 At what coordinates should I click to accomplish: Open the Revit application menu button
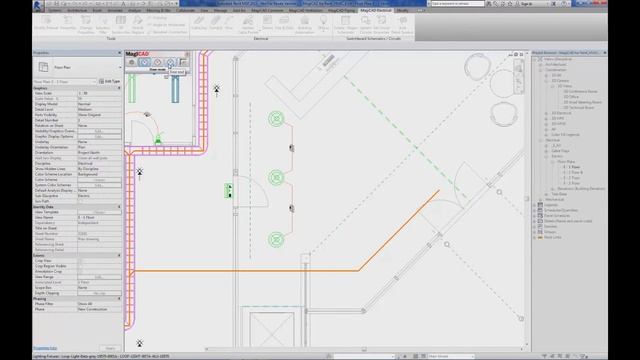[38, 5]
